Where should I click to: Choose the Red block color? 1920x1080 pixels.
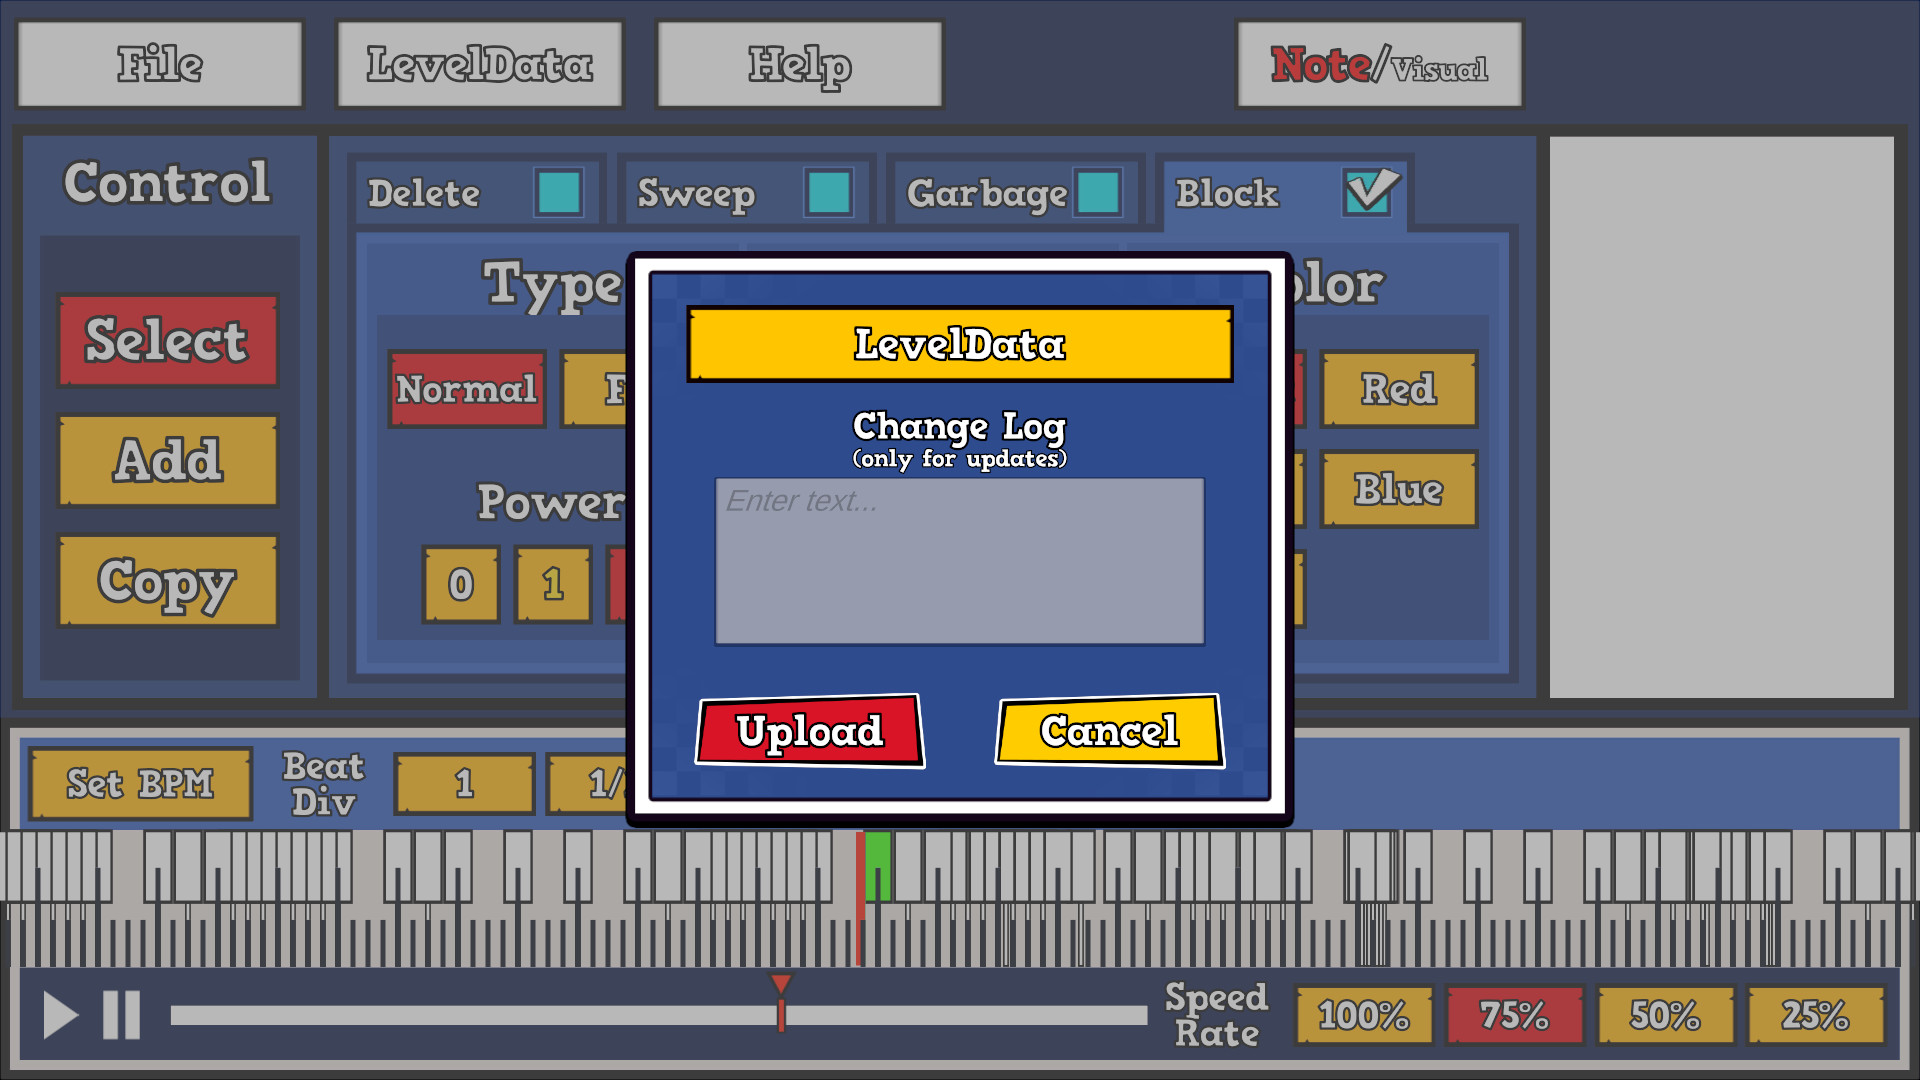(1398, 390)
